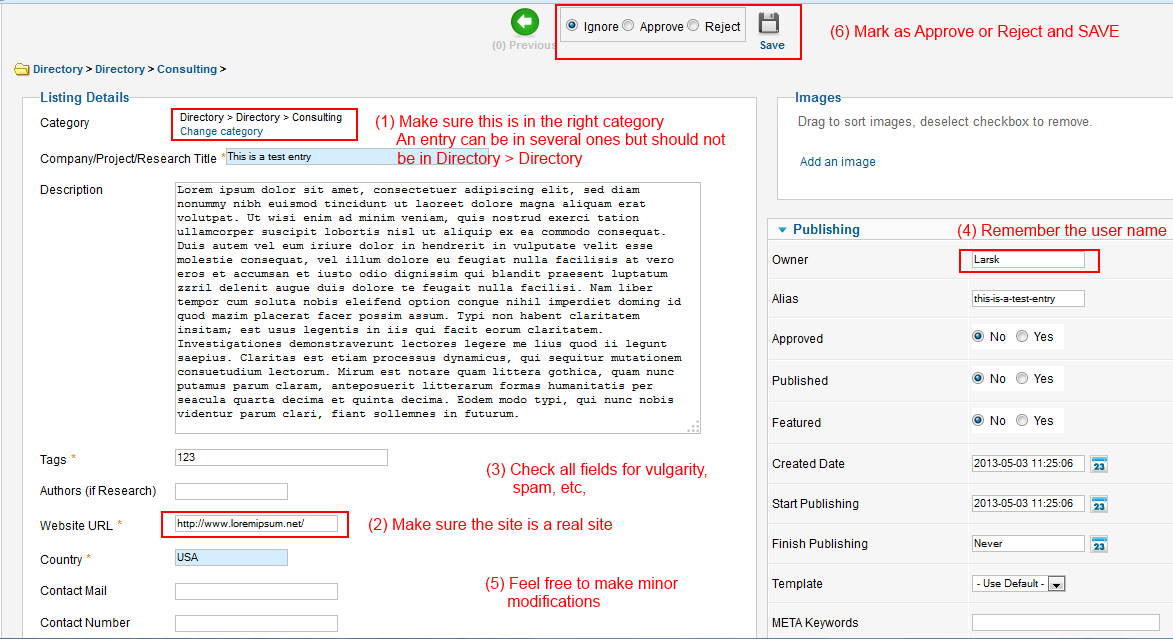Collapse the Publishing panel
Screen dimensions: 1173x639
782,230
